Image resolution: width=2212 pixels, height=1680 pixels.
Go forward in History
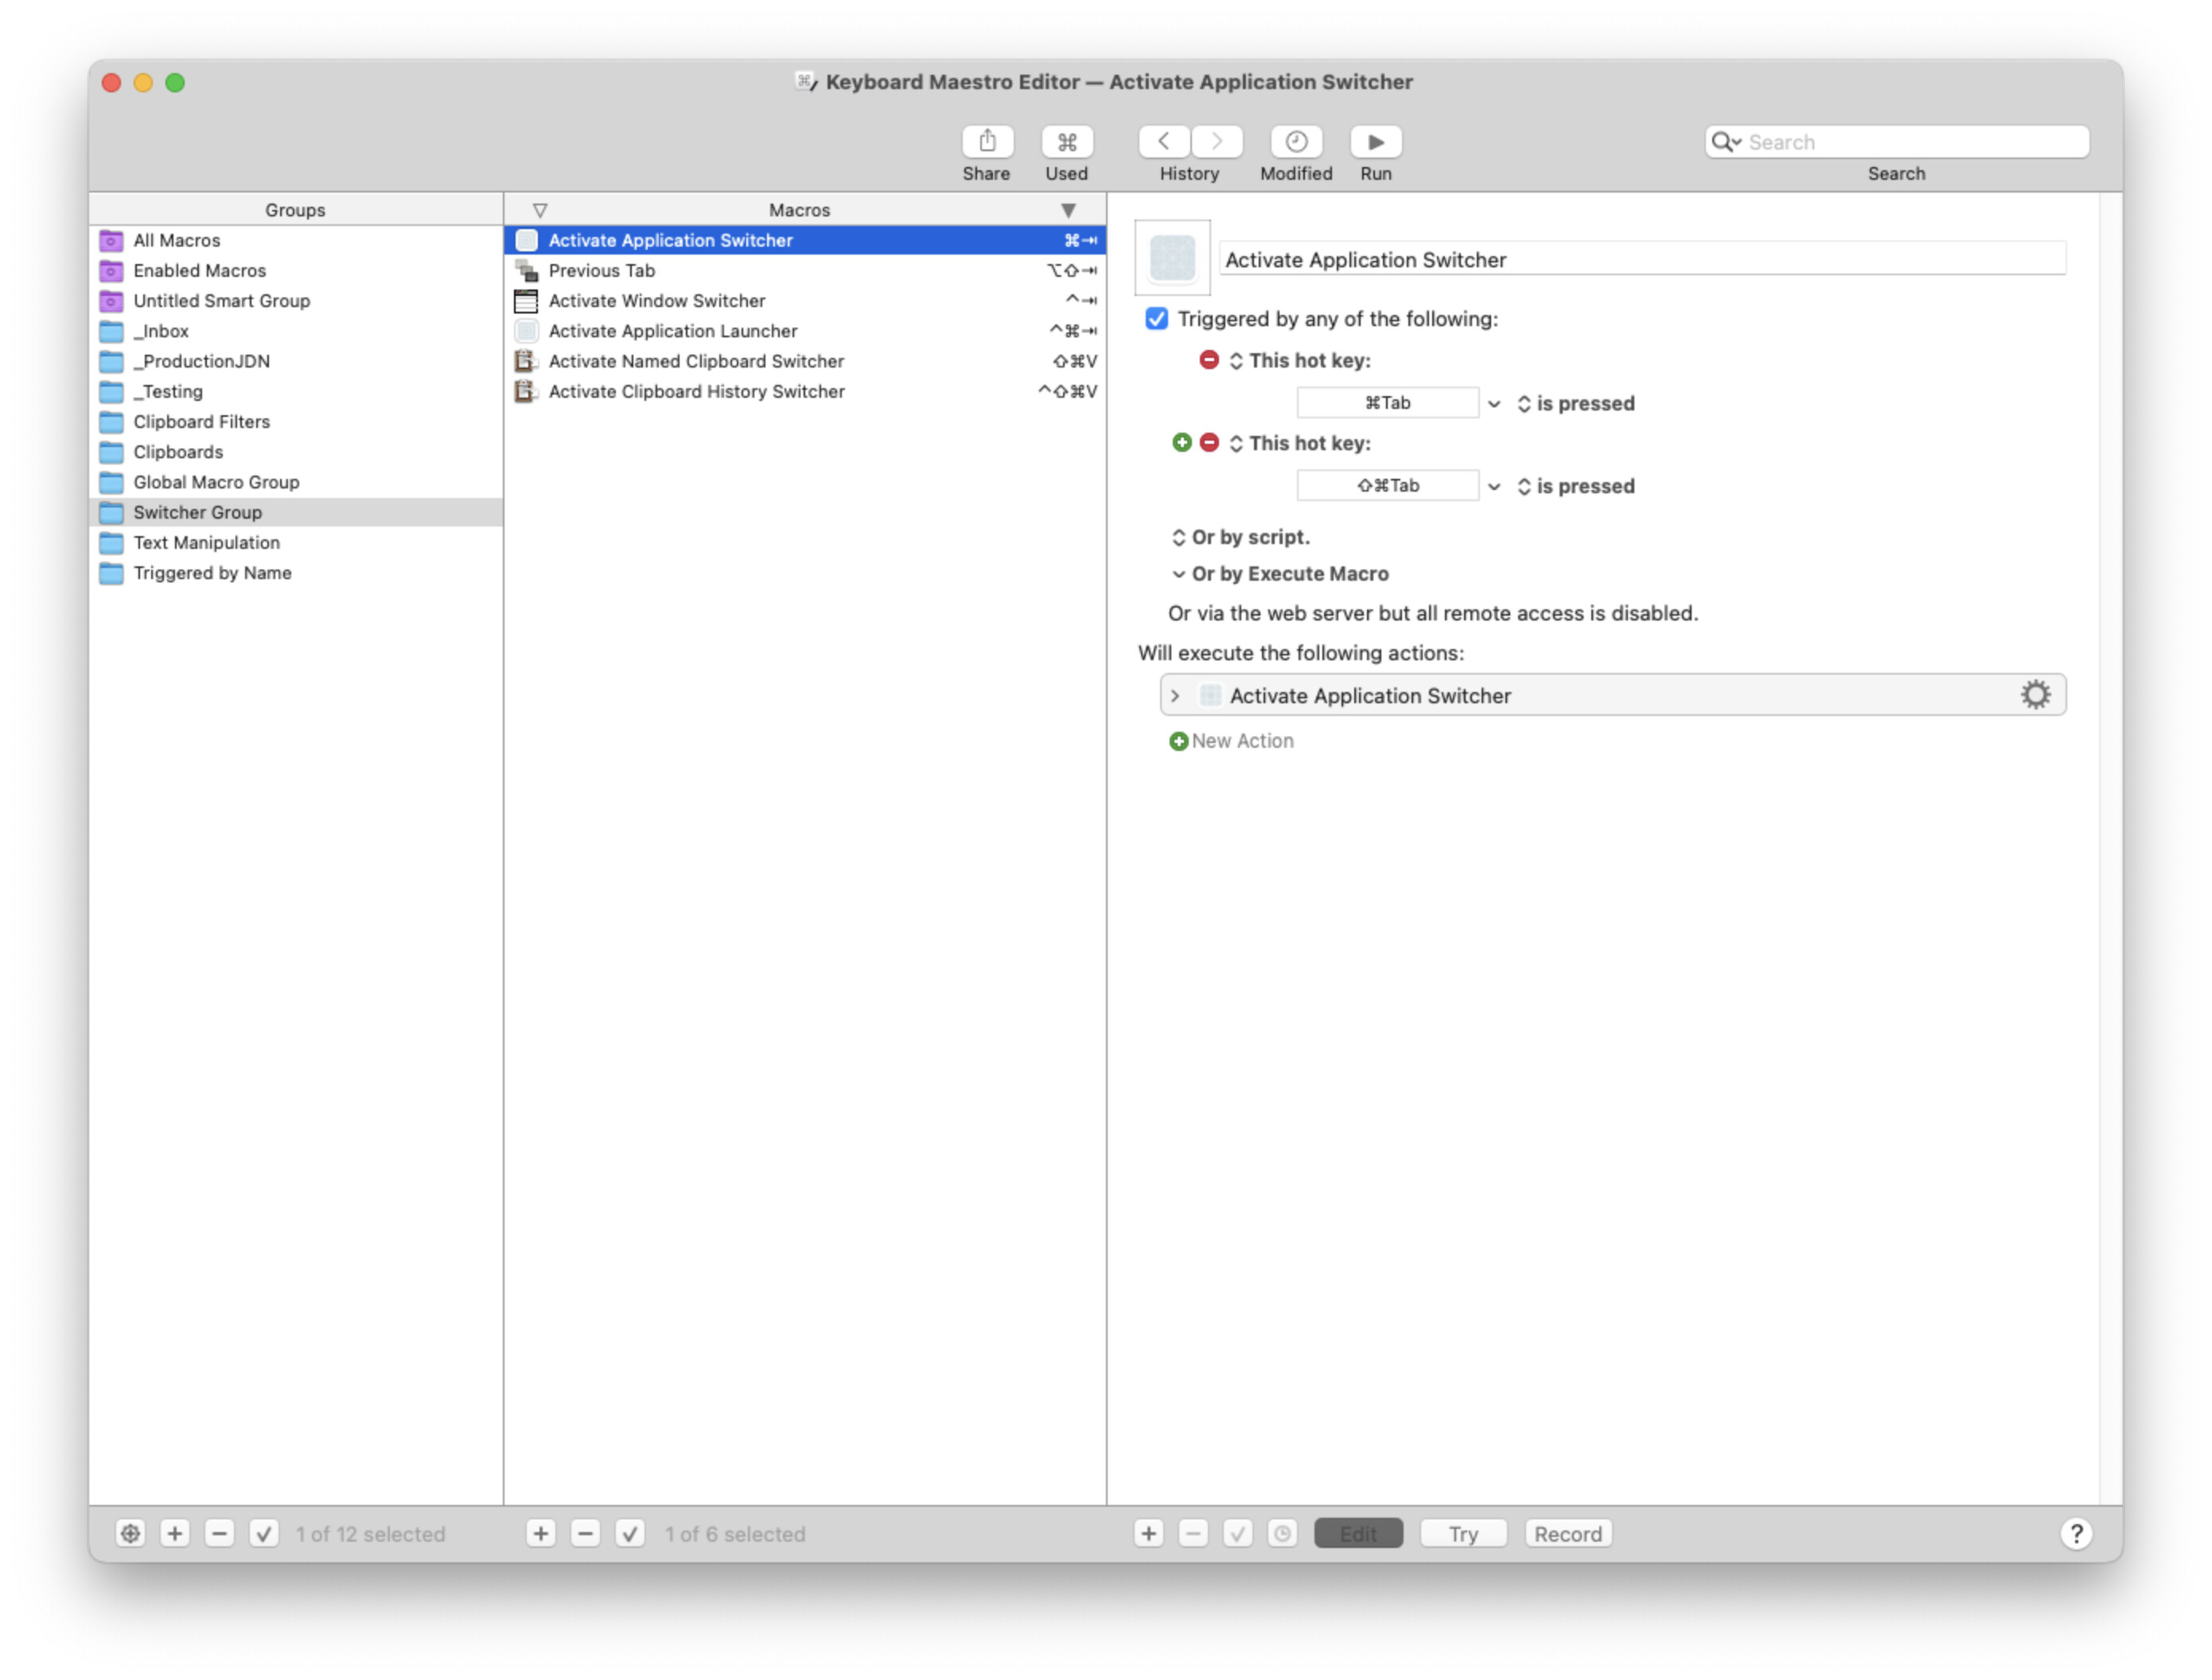pos(1216,142)
